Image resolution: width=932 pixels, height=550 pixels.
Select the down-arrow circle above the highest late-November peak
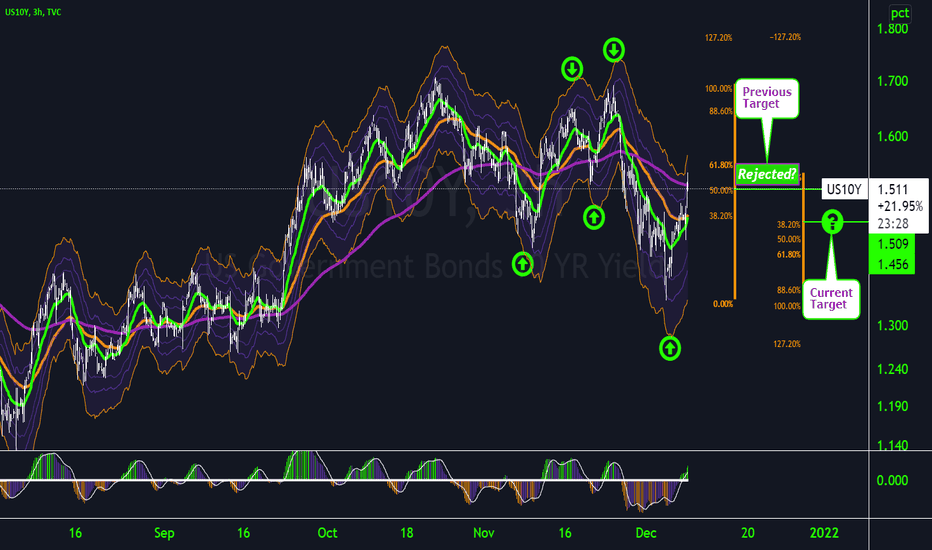point(614,50)
